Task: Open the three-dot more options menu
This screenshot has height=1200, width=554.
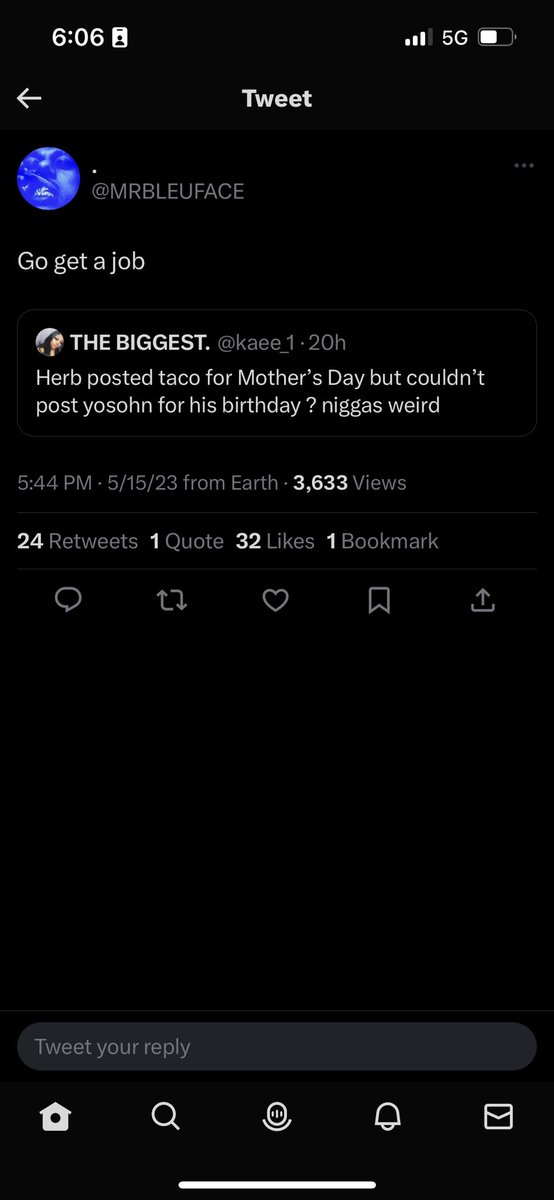Action: [523, 165]
